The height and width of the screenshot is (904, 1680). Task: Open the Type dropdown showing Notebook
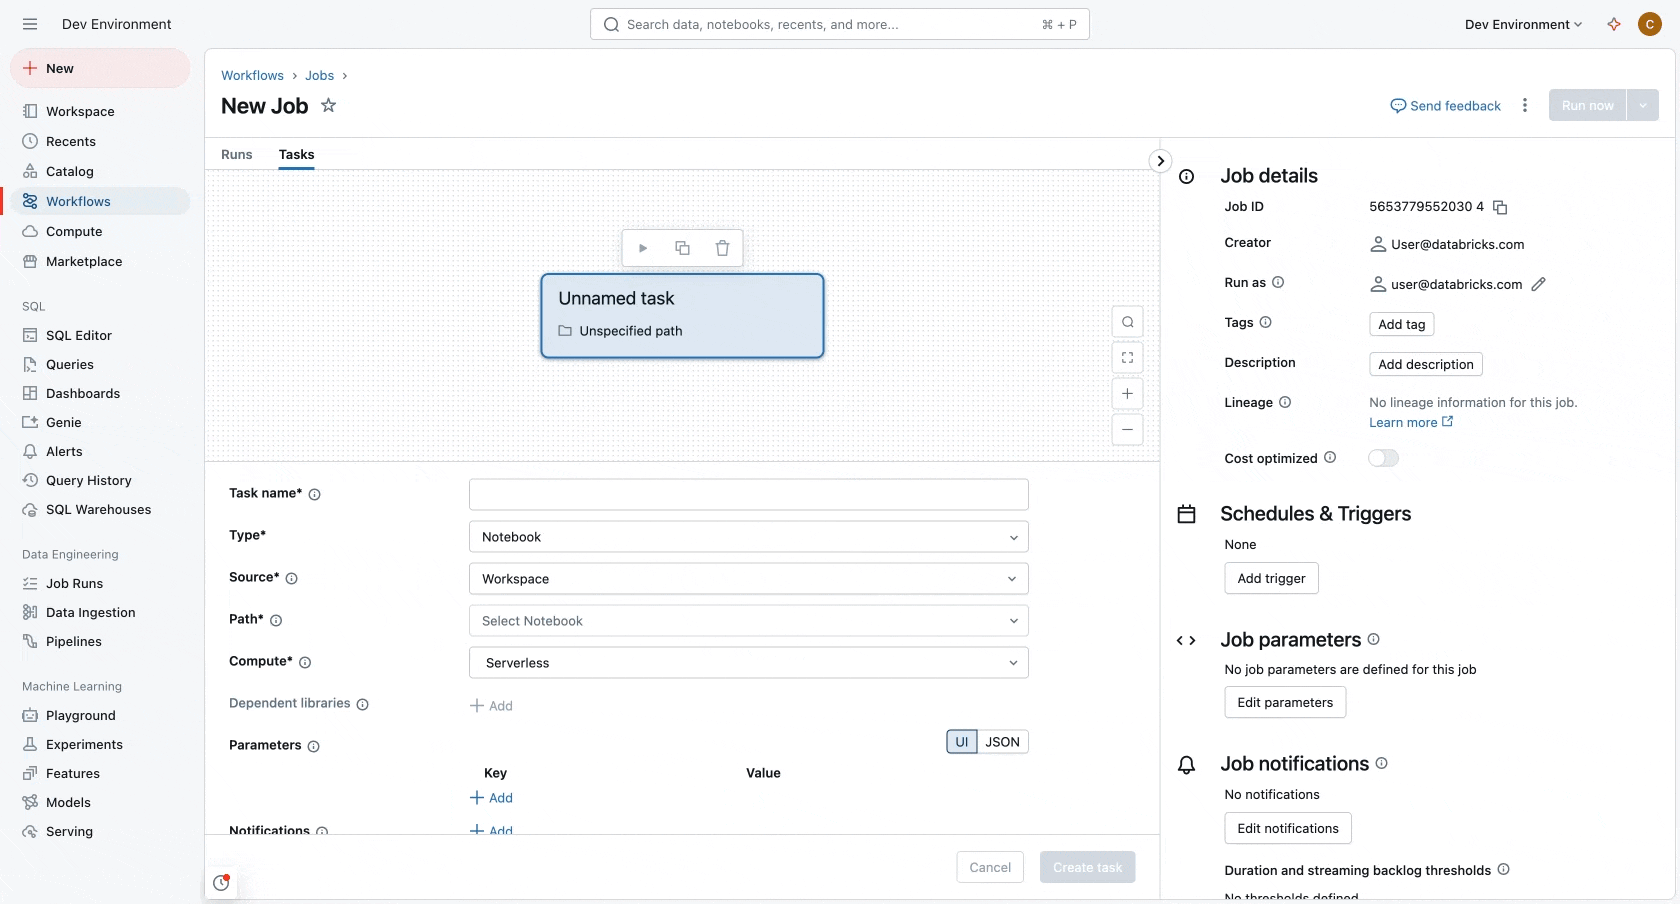[748, 537]
